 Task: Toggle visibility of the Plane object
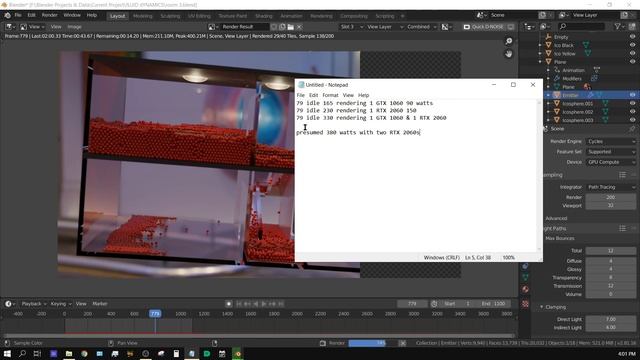(632, 62)
